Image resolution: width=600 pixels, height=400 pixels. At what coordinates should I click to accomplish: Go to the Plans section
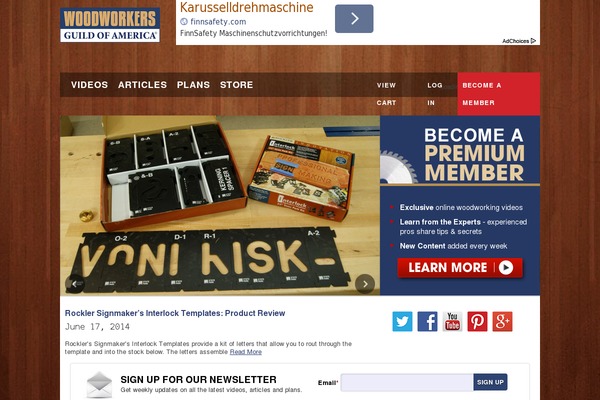point(193,85)
